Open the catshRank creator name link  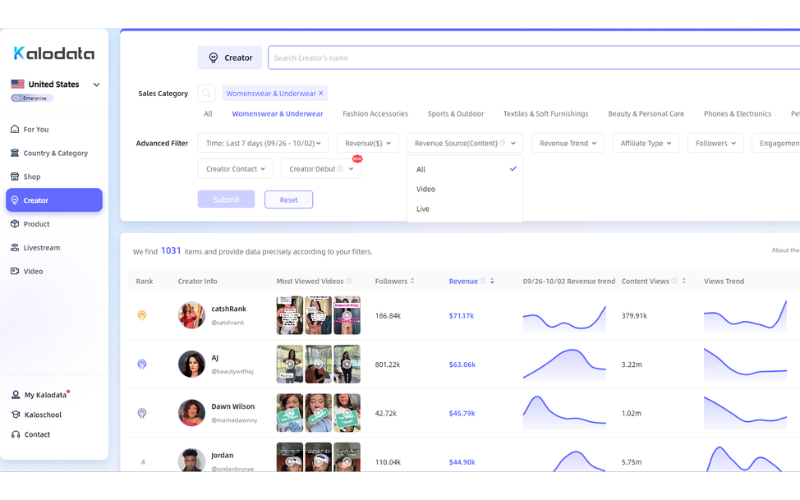point(229,309)
